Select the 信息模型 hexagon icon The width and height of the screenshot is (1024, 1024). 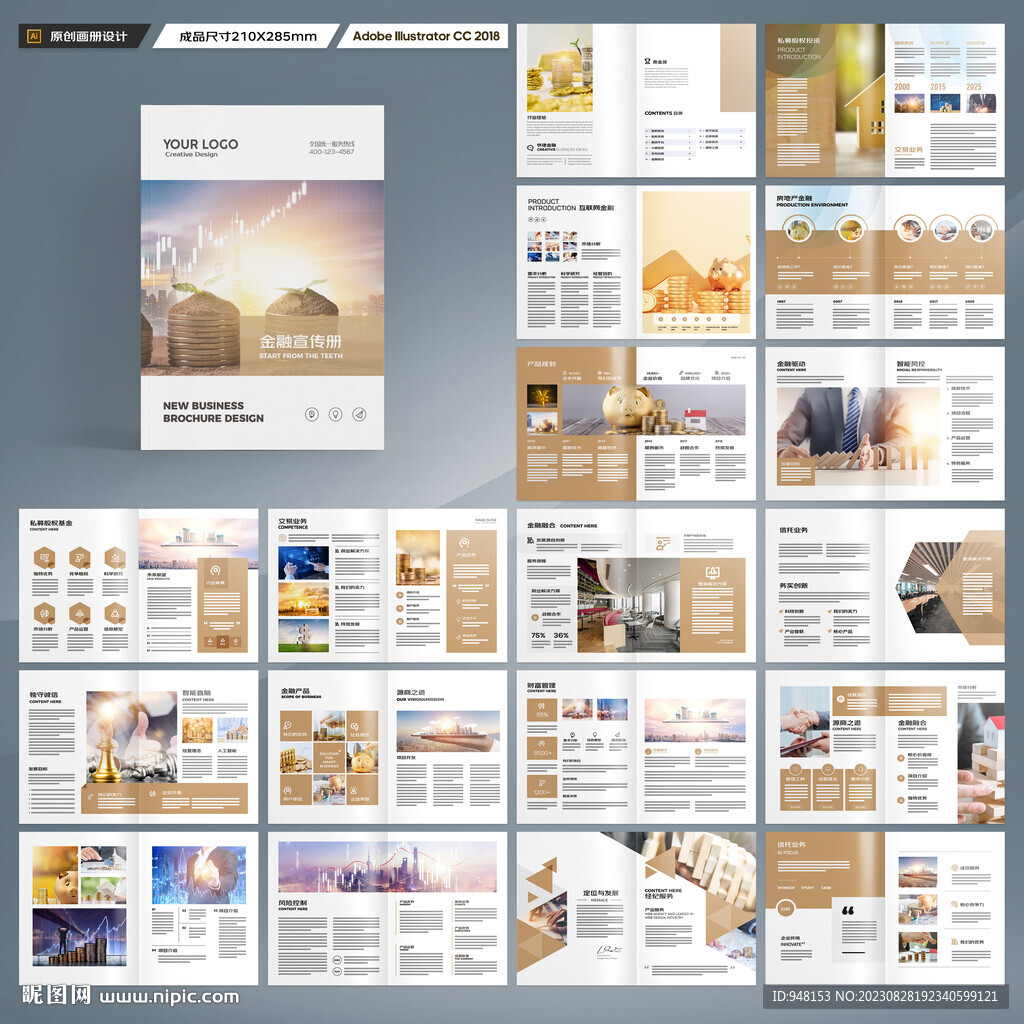point(115,613)
